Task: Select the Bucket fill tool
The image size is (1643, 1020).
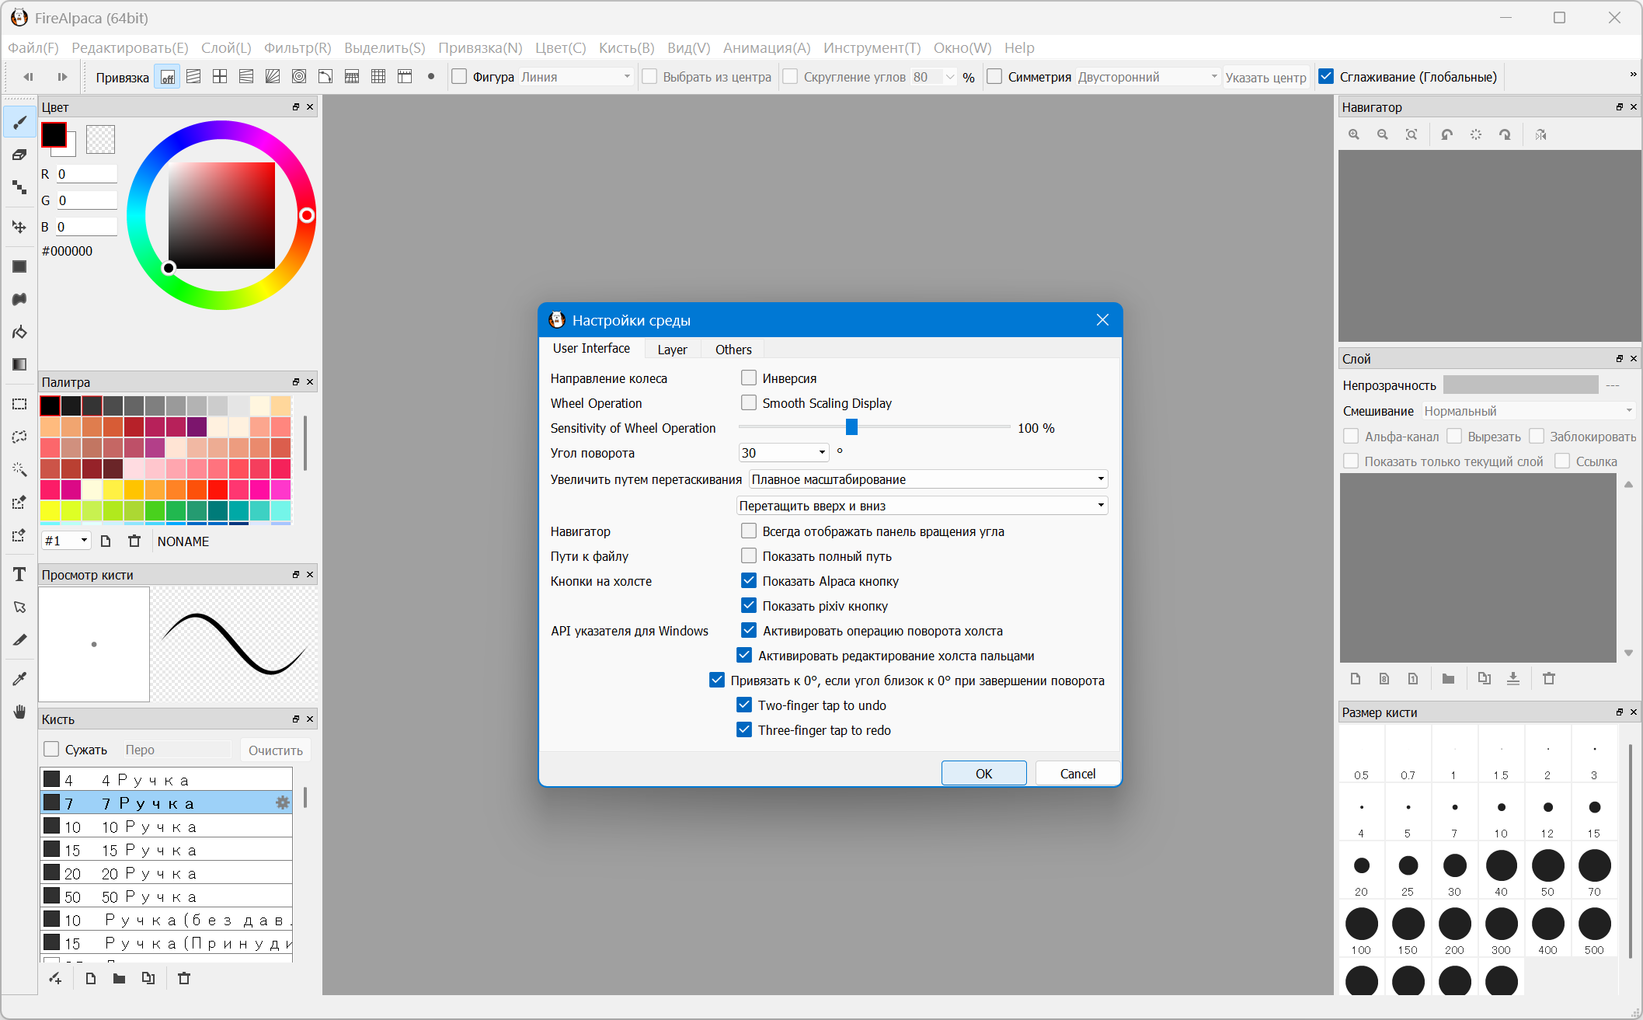Action: pos(19,332)
